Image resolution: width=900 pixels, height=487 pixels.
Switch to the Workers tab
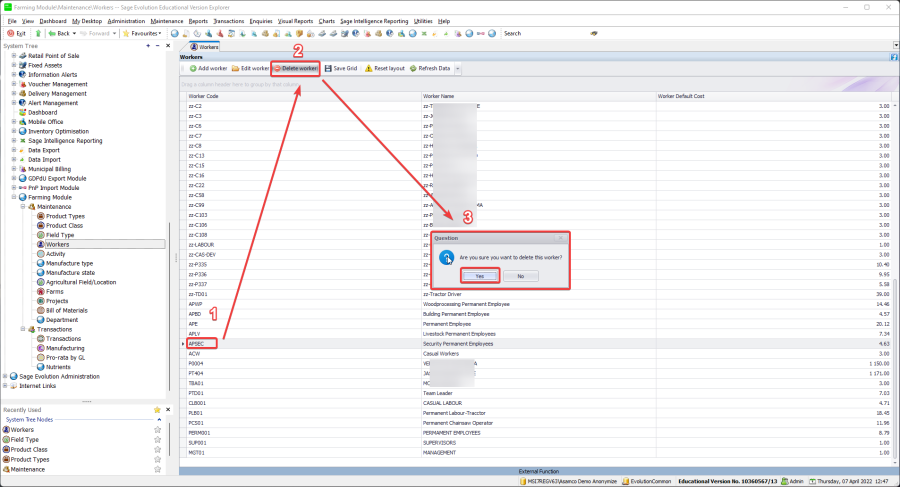pos(207,46)
